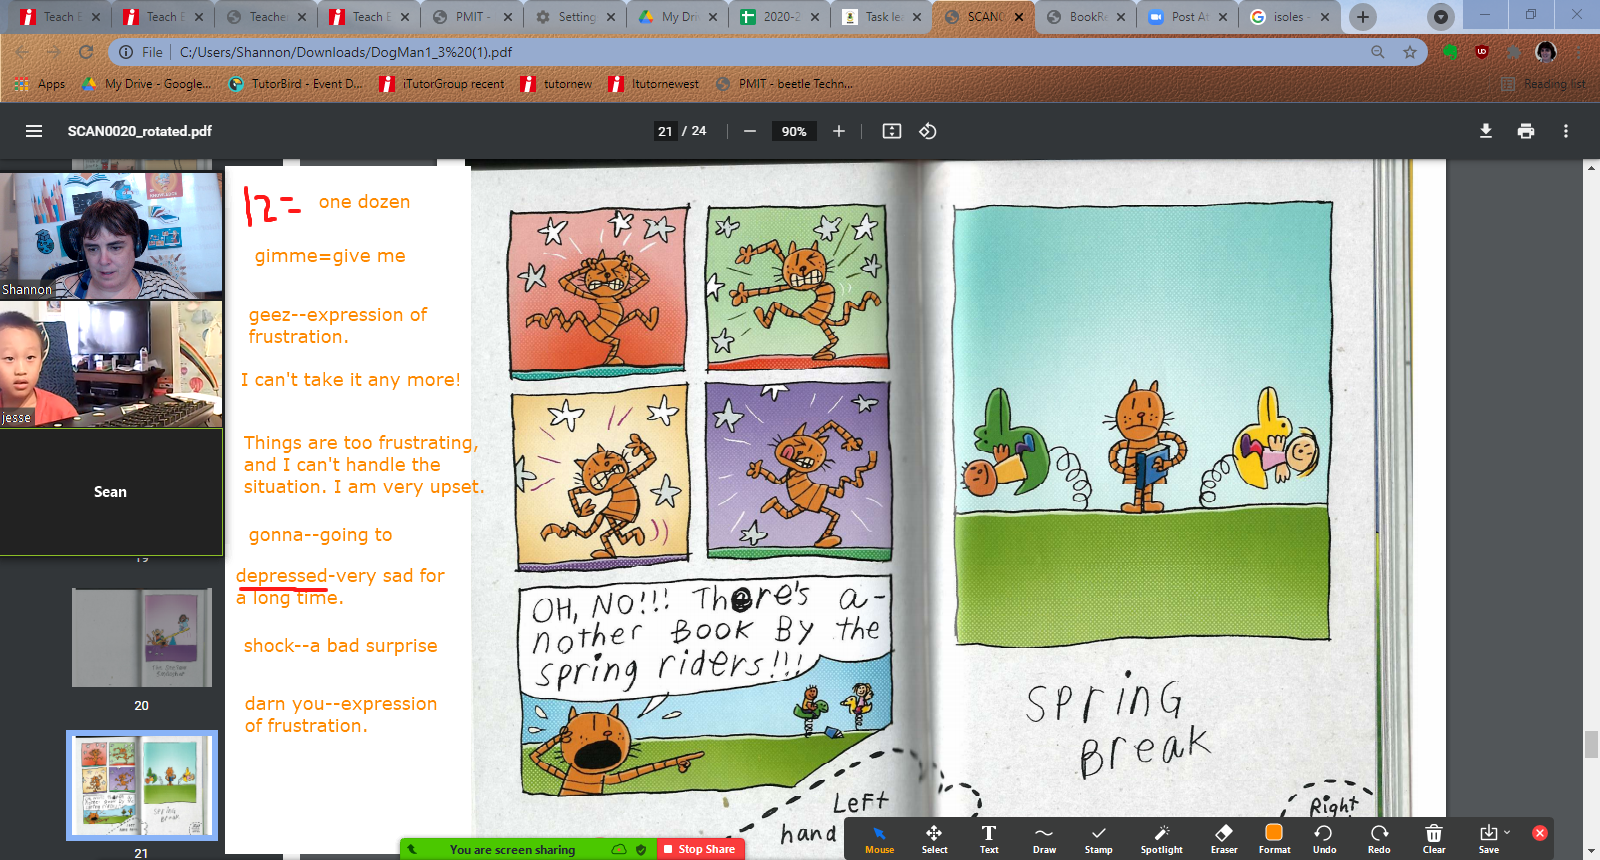
Task: Open the Format color option
Action: click(x=1274, y=839)
